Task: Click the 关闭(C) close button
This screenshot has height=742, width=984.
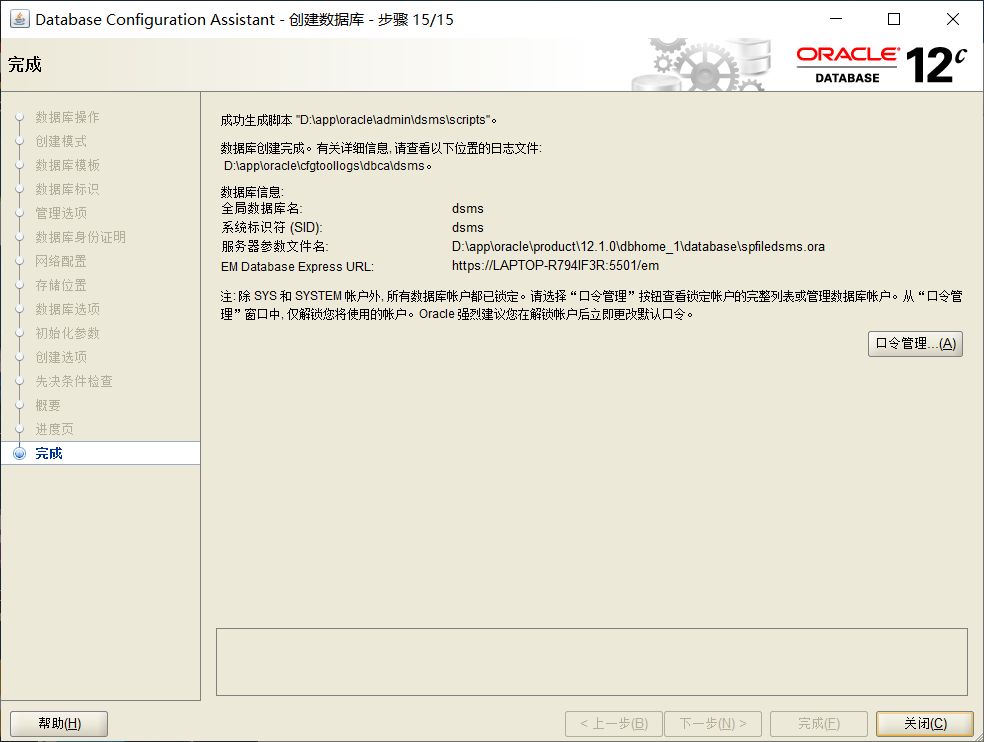Action: tap(924, 723)
